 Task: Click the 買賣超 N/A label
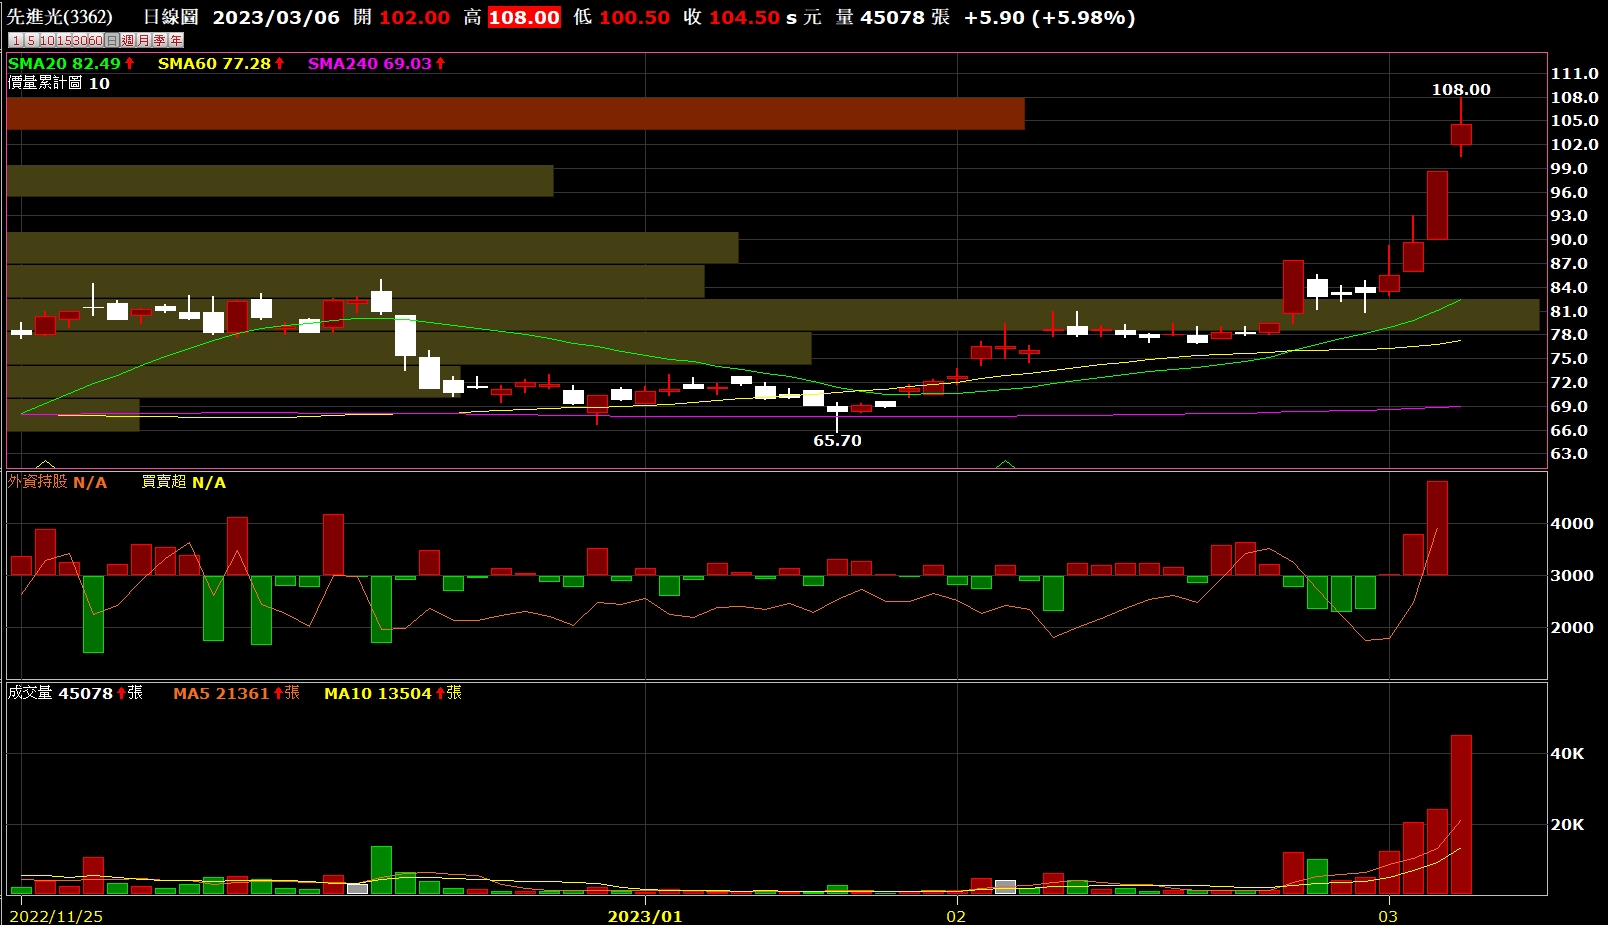(x=183, y=482)
